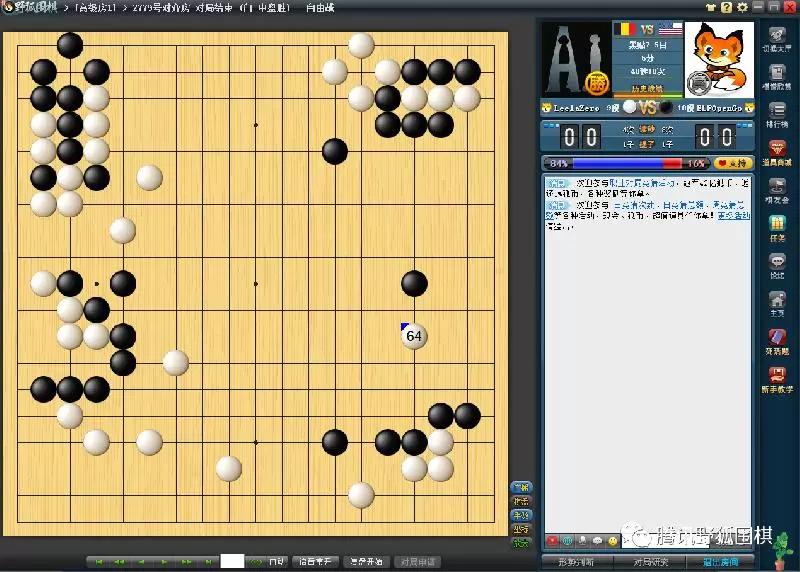The image size is (800, 572).
Task: Jump to the first move
Action: pyautogui.click(x=98, y=562)
